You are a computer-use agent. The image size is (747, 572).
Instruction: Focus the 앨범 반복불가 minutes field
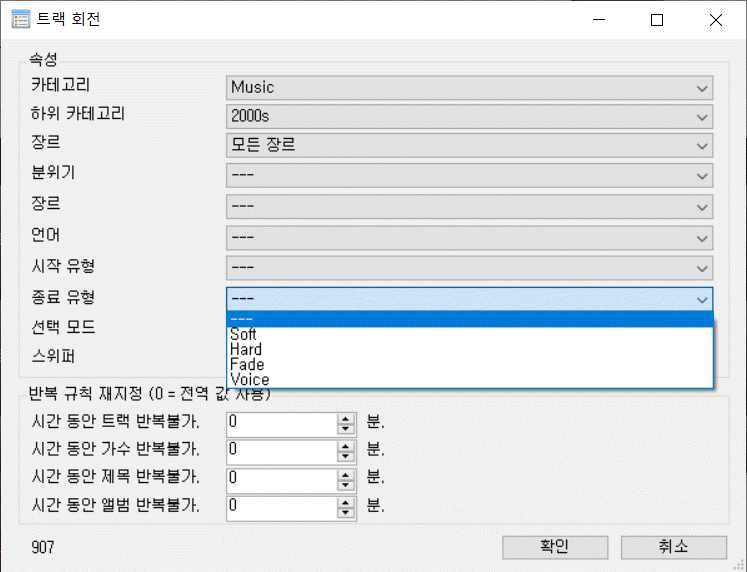282,507
